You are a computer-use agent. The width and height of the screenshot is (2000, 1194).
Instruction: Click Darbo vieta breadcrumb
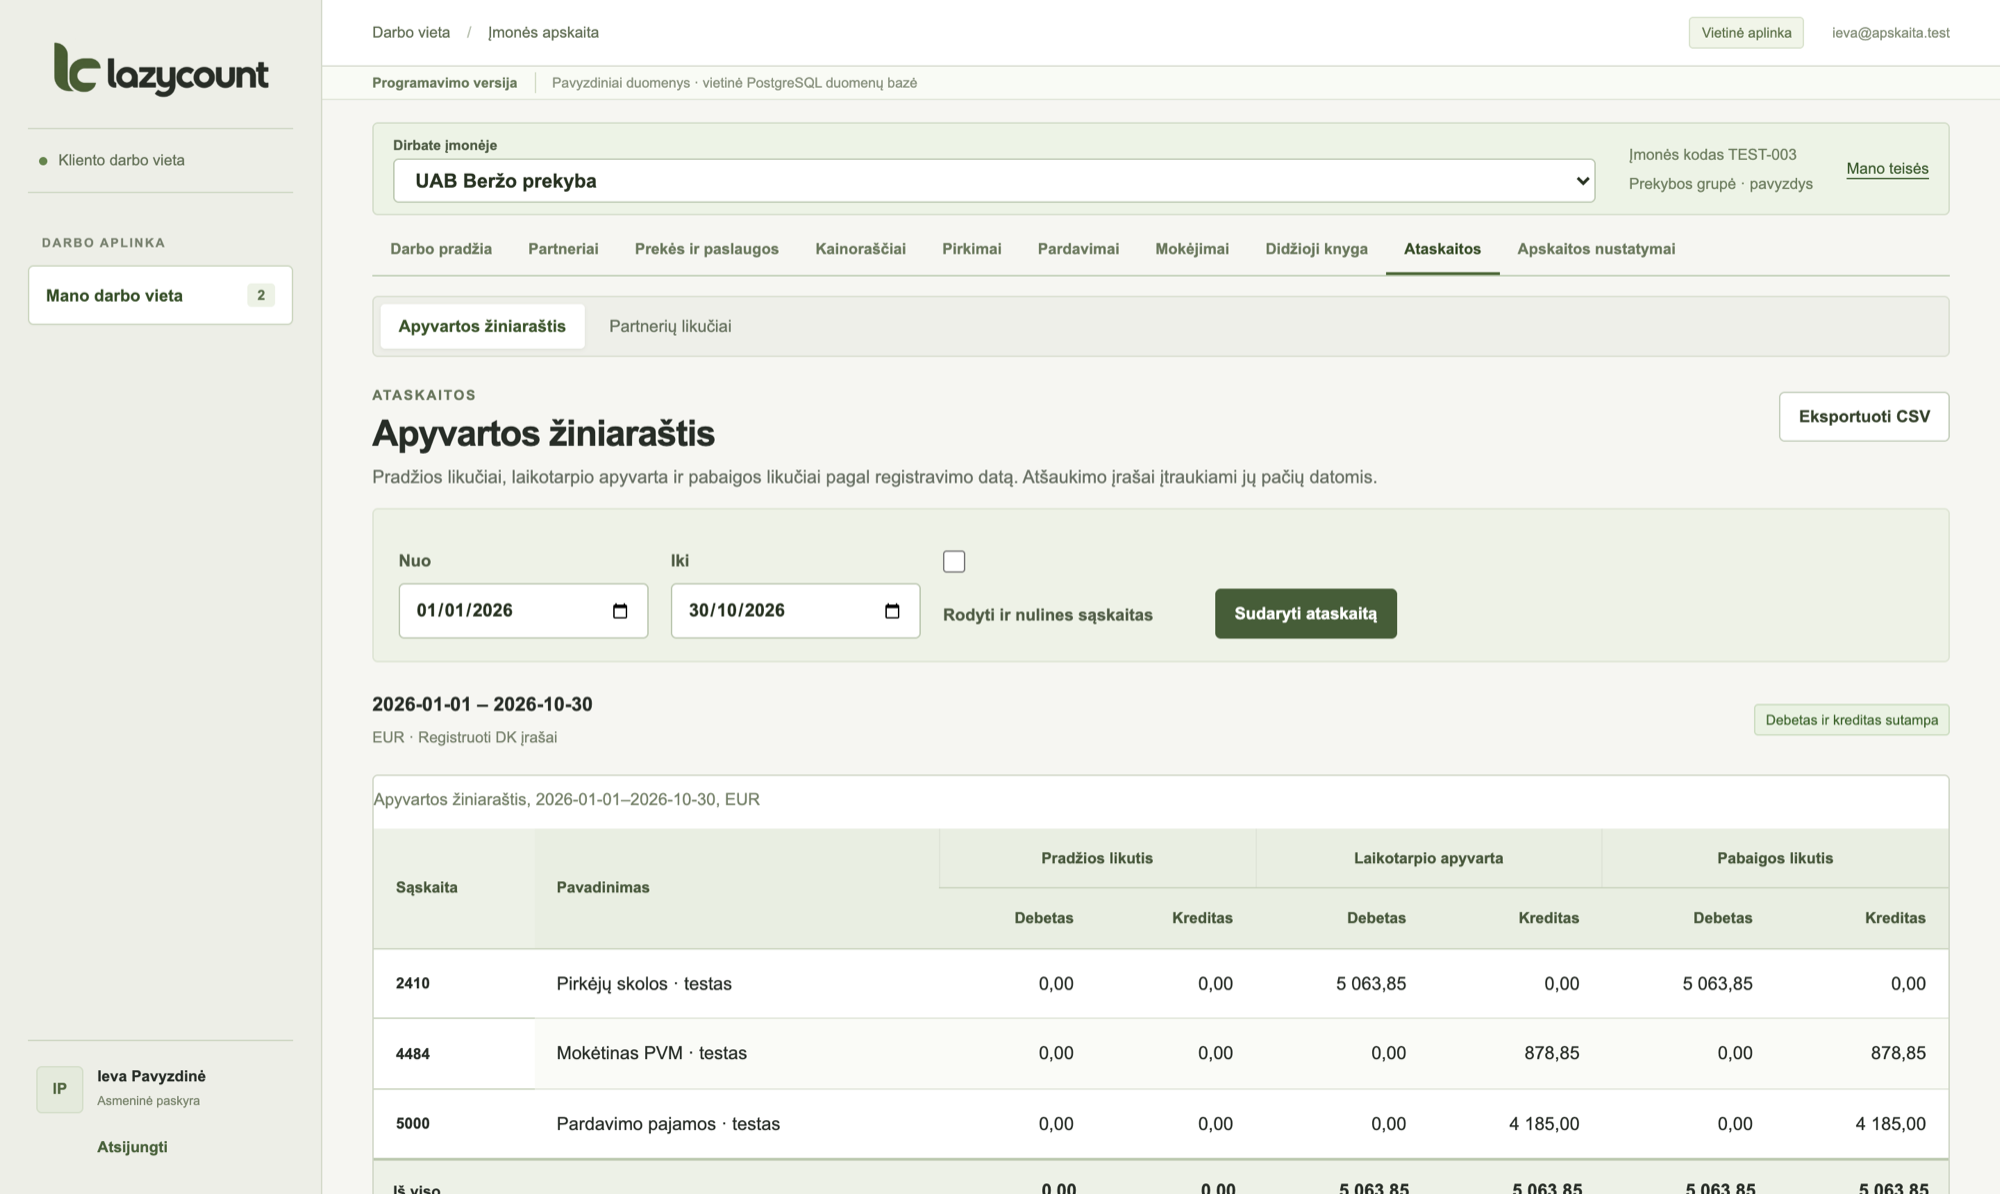[411, 32]
